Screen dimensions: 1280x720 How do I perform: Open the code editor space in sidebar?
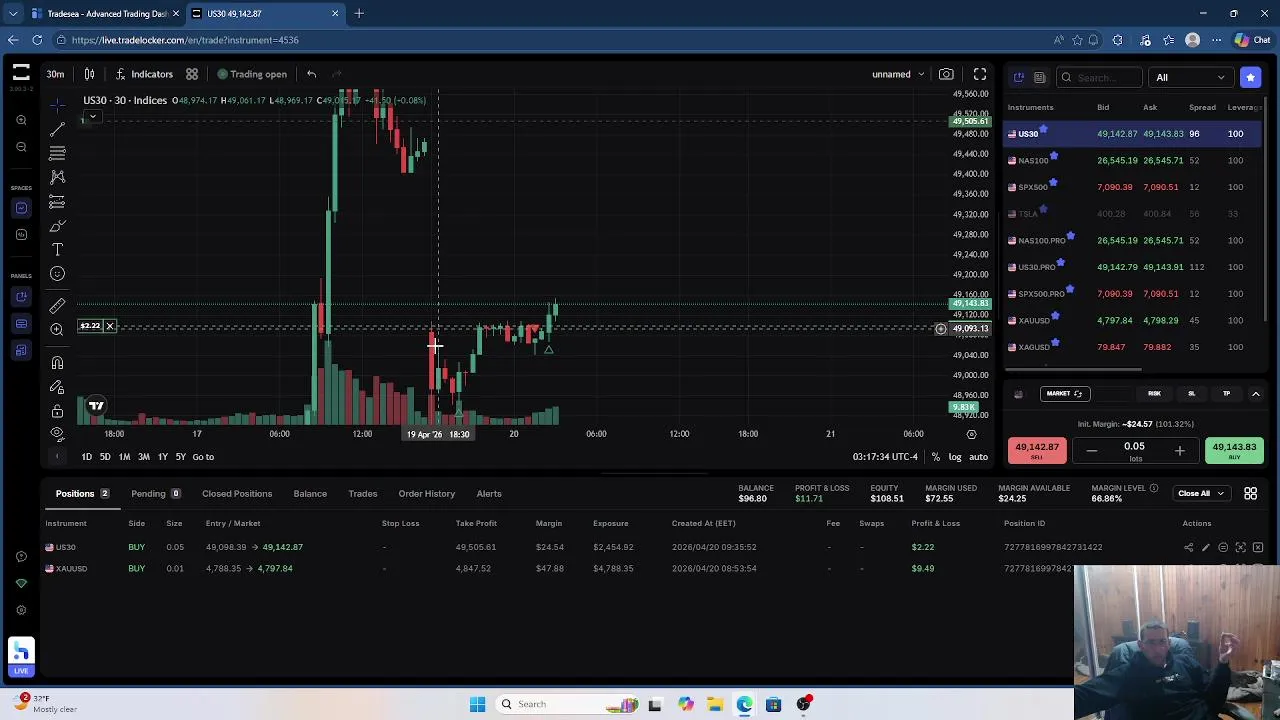pos(21,235)
